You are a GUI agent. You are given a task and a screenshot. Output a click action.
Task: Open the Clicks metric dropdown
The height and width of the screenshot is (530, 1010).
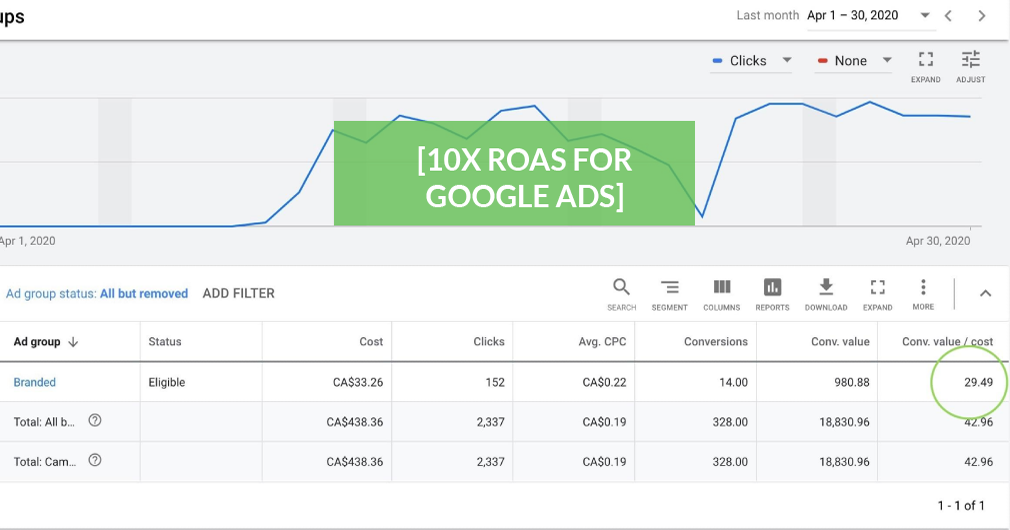[752, 61]
